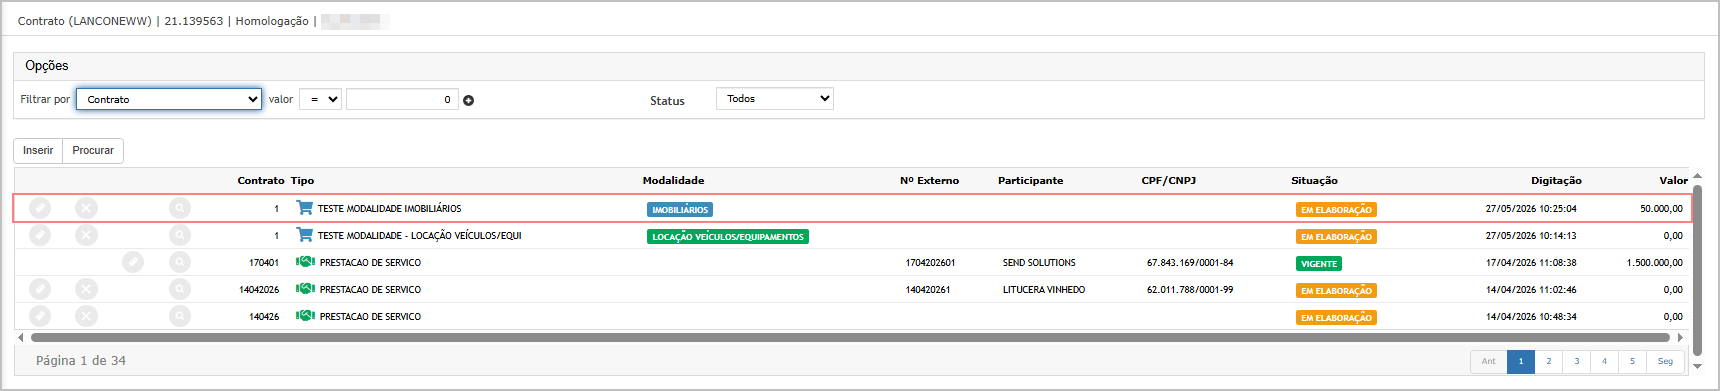Screen dimensions: 1720x391
Task: Click the CPF/CNPJ column header
Action: click(x=1168, y=181)
